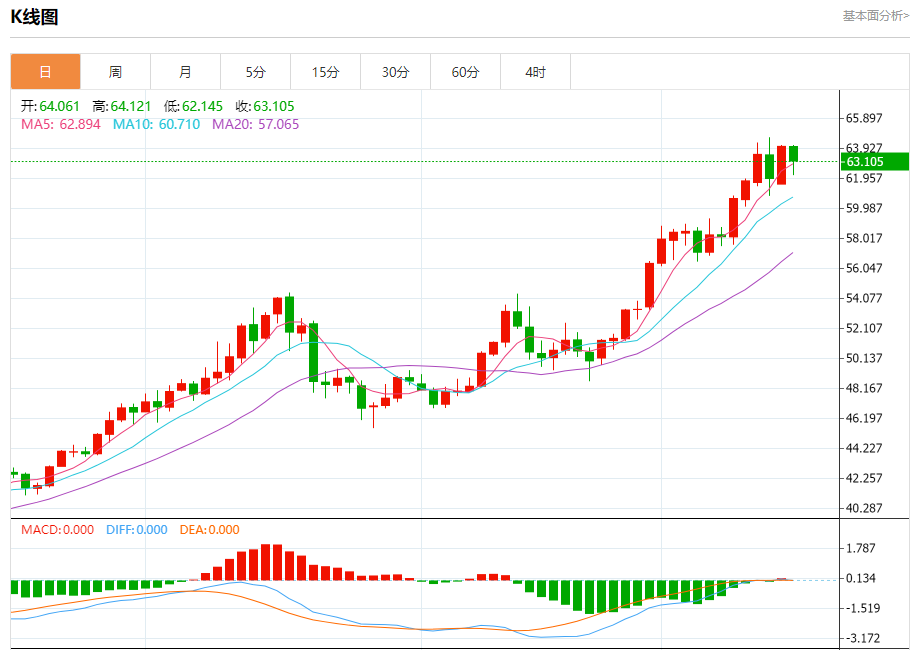Viewport: 915px width, 650px height.
Task: Select the 30分 interval tab
Action: pyautogui.click(x=395, y=72)
